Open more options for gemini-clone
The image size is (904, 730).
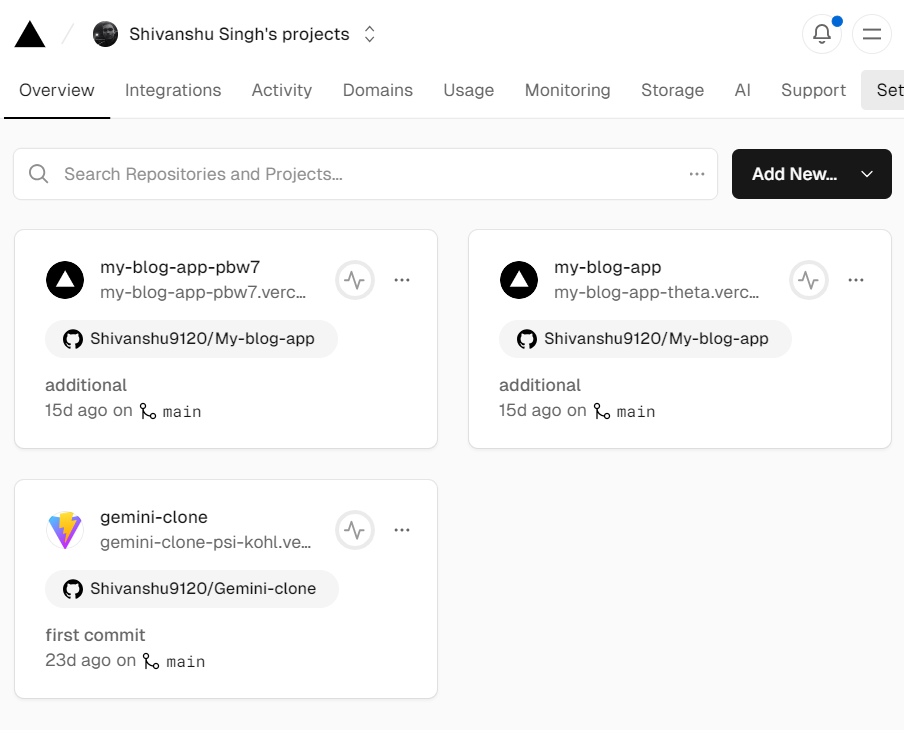click(402, 530)
